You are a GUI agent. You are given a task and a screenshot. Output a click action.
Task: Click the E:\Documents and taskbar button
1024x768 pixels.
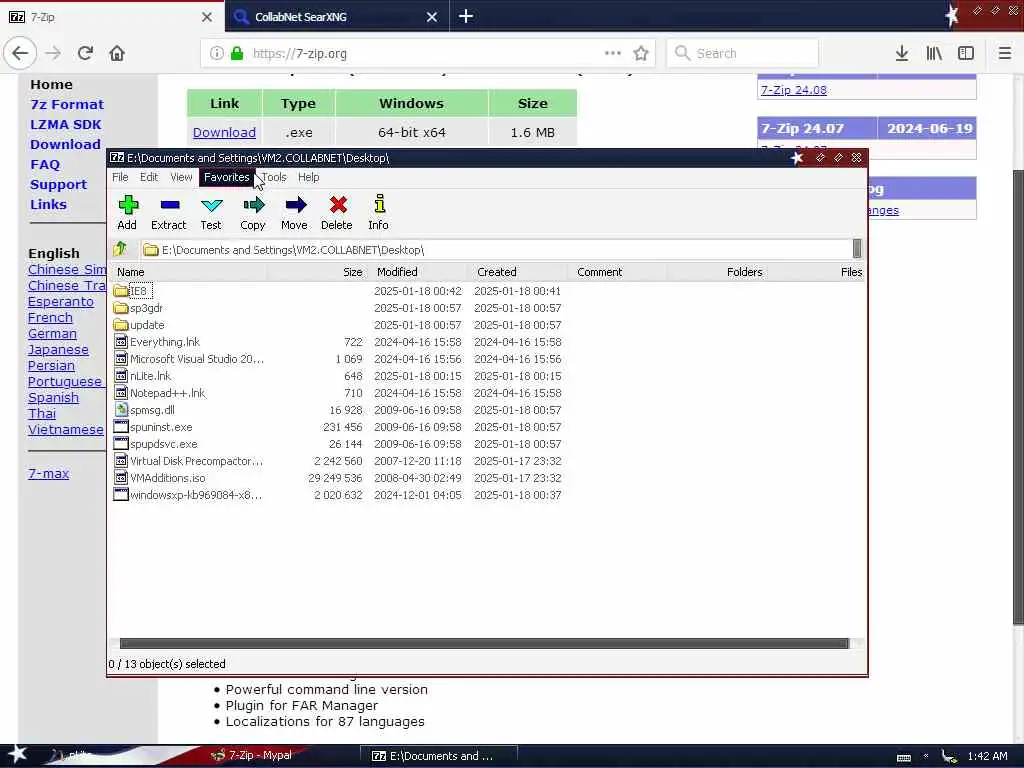(x=440, y=756)
